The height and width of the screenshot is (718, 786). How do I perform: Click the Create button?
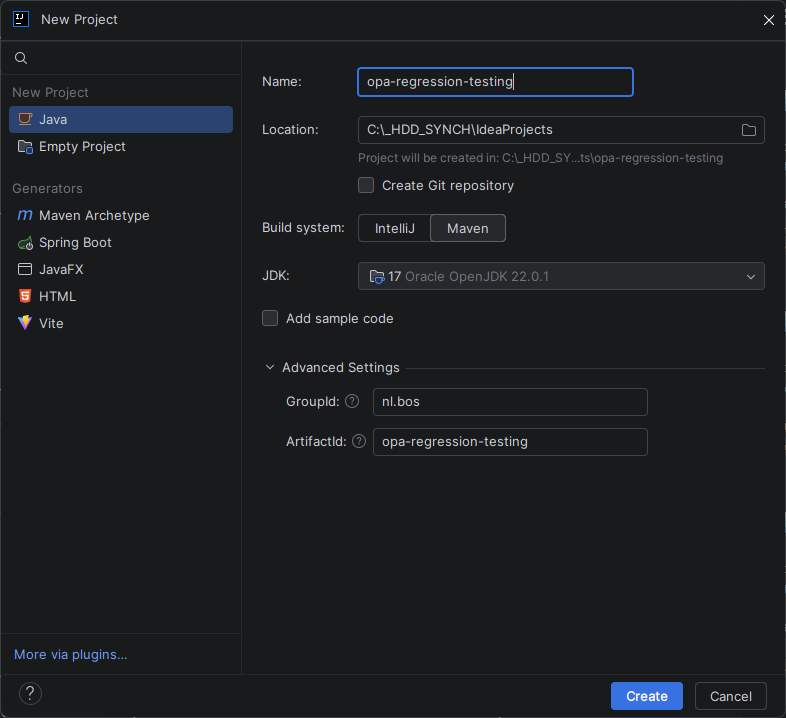pyautogui.click(x=647, y=696)
